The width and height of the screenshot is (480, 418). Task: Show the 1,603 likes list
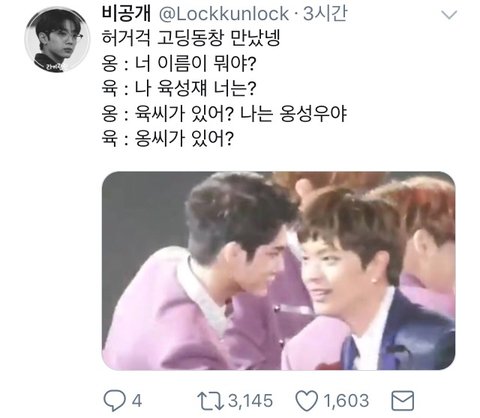pyautogui.click(x=346, y=401)
